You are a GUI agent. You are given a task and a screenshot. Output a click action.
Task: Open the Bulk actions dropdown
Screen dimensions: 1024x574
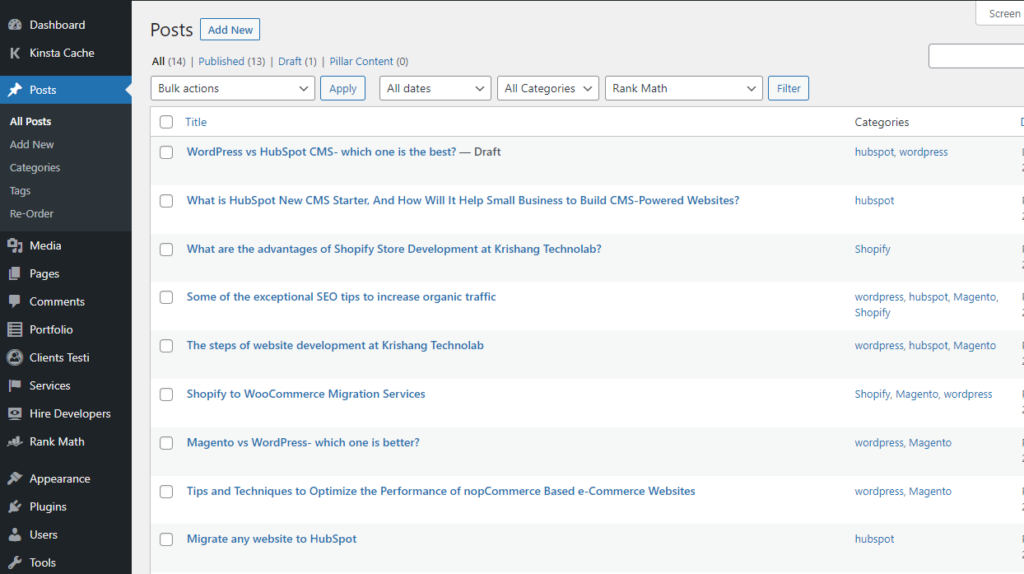point(232,88)
